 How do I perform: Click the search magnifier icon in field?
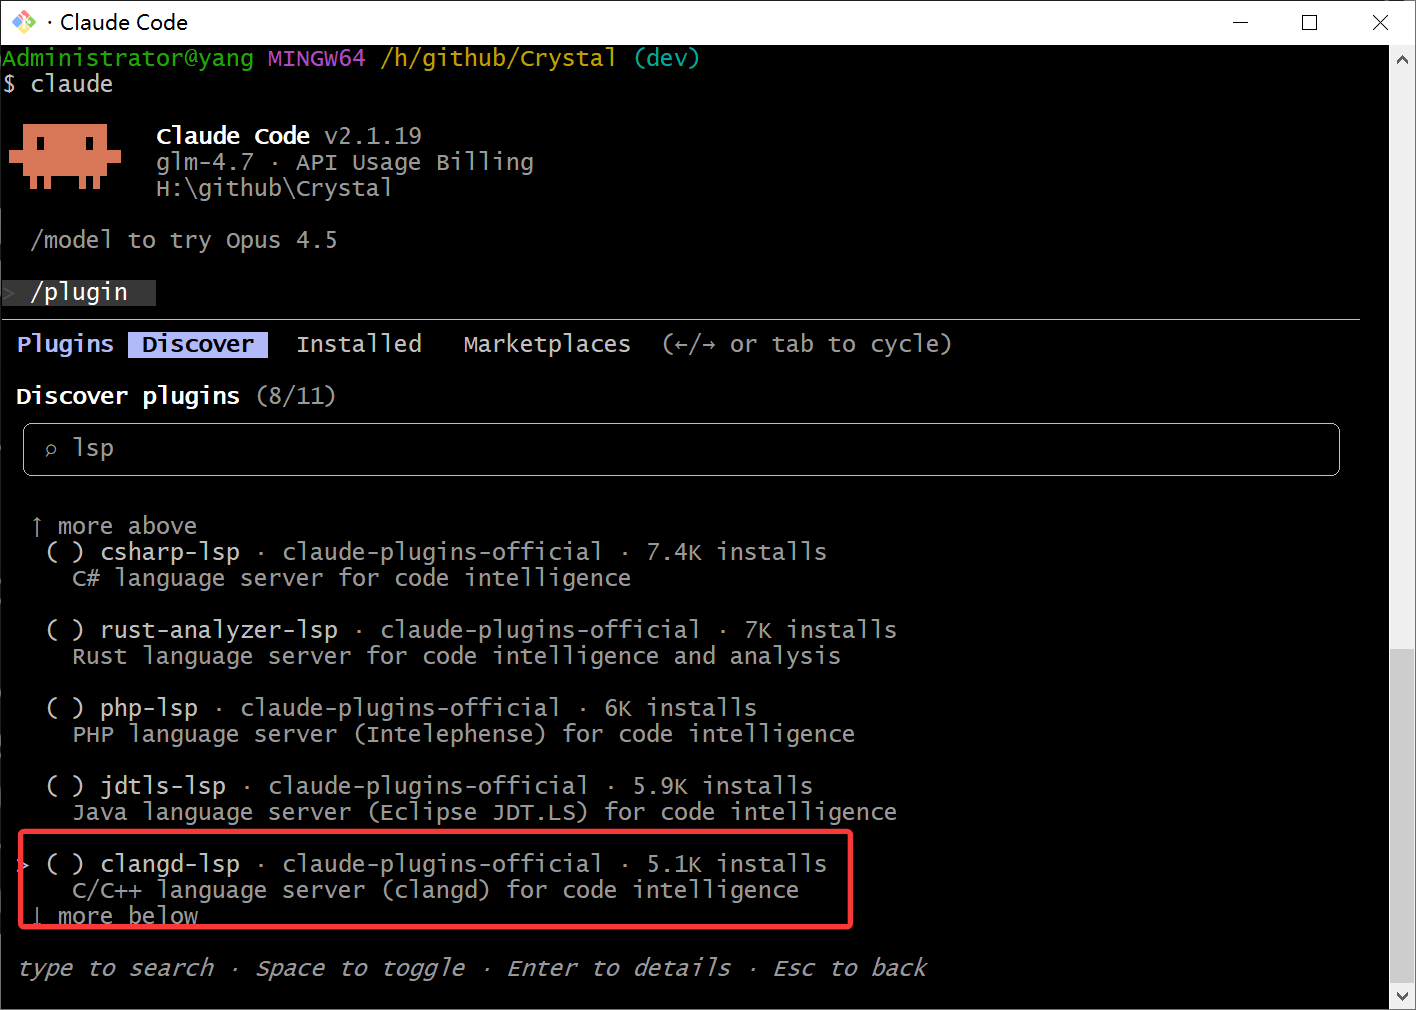coord(51,450)
